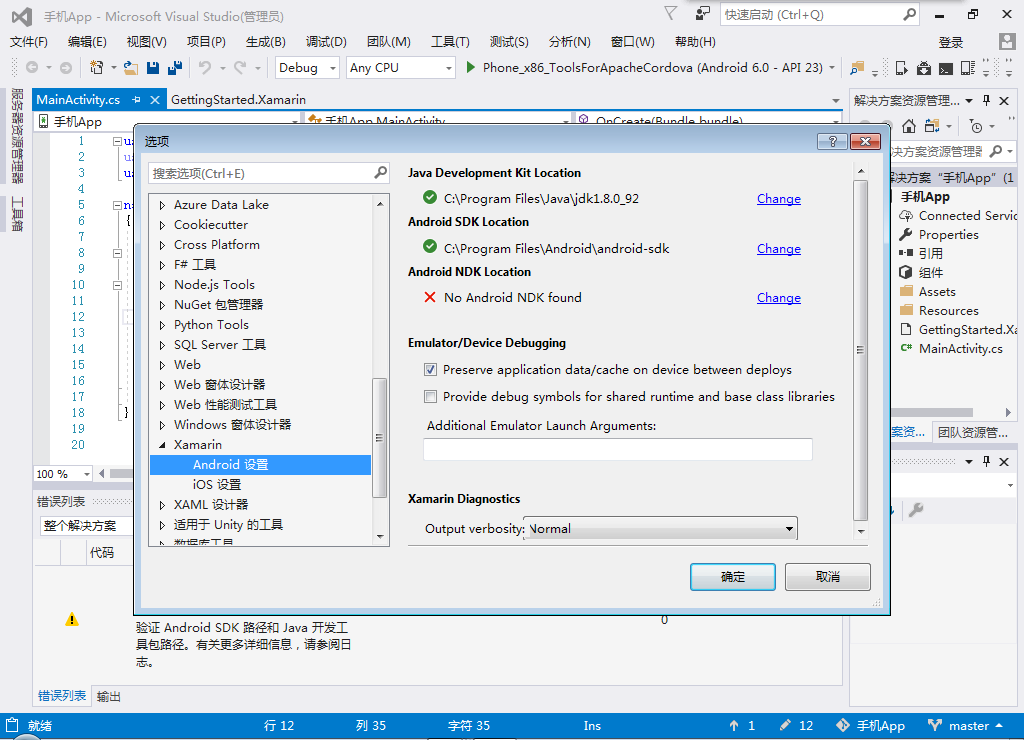Switch to the 团队资源管理器 tab

click(x=972, y=432)
